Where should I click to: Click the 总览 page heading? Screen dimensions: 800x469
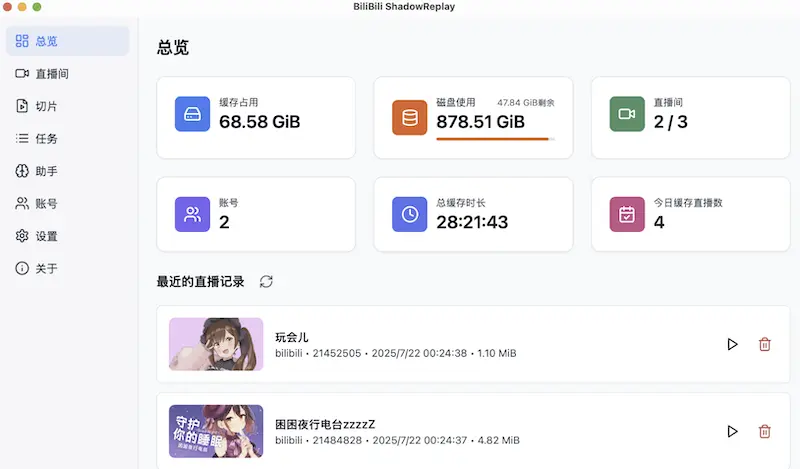coord(173,47)
